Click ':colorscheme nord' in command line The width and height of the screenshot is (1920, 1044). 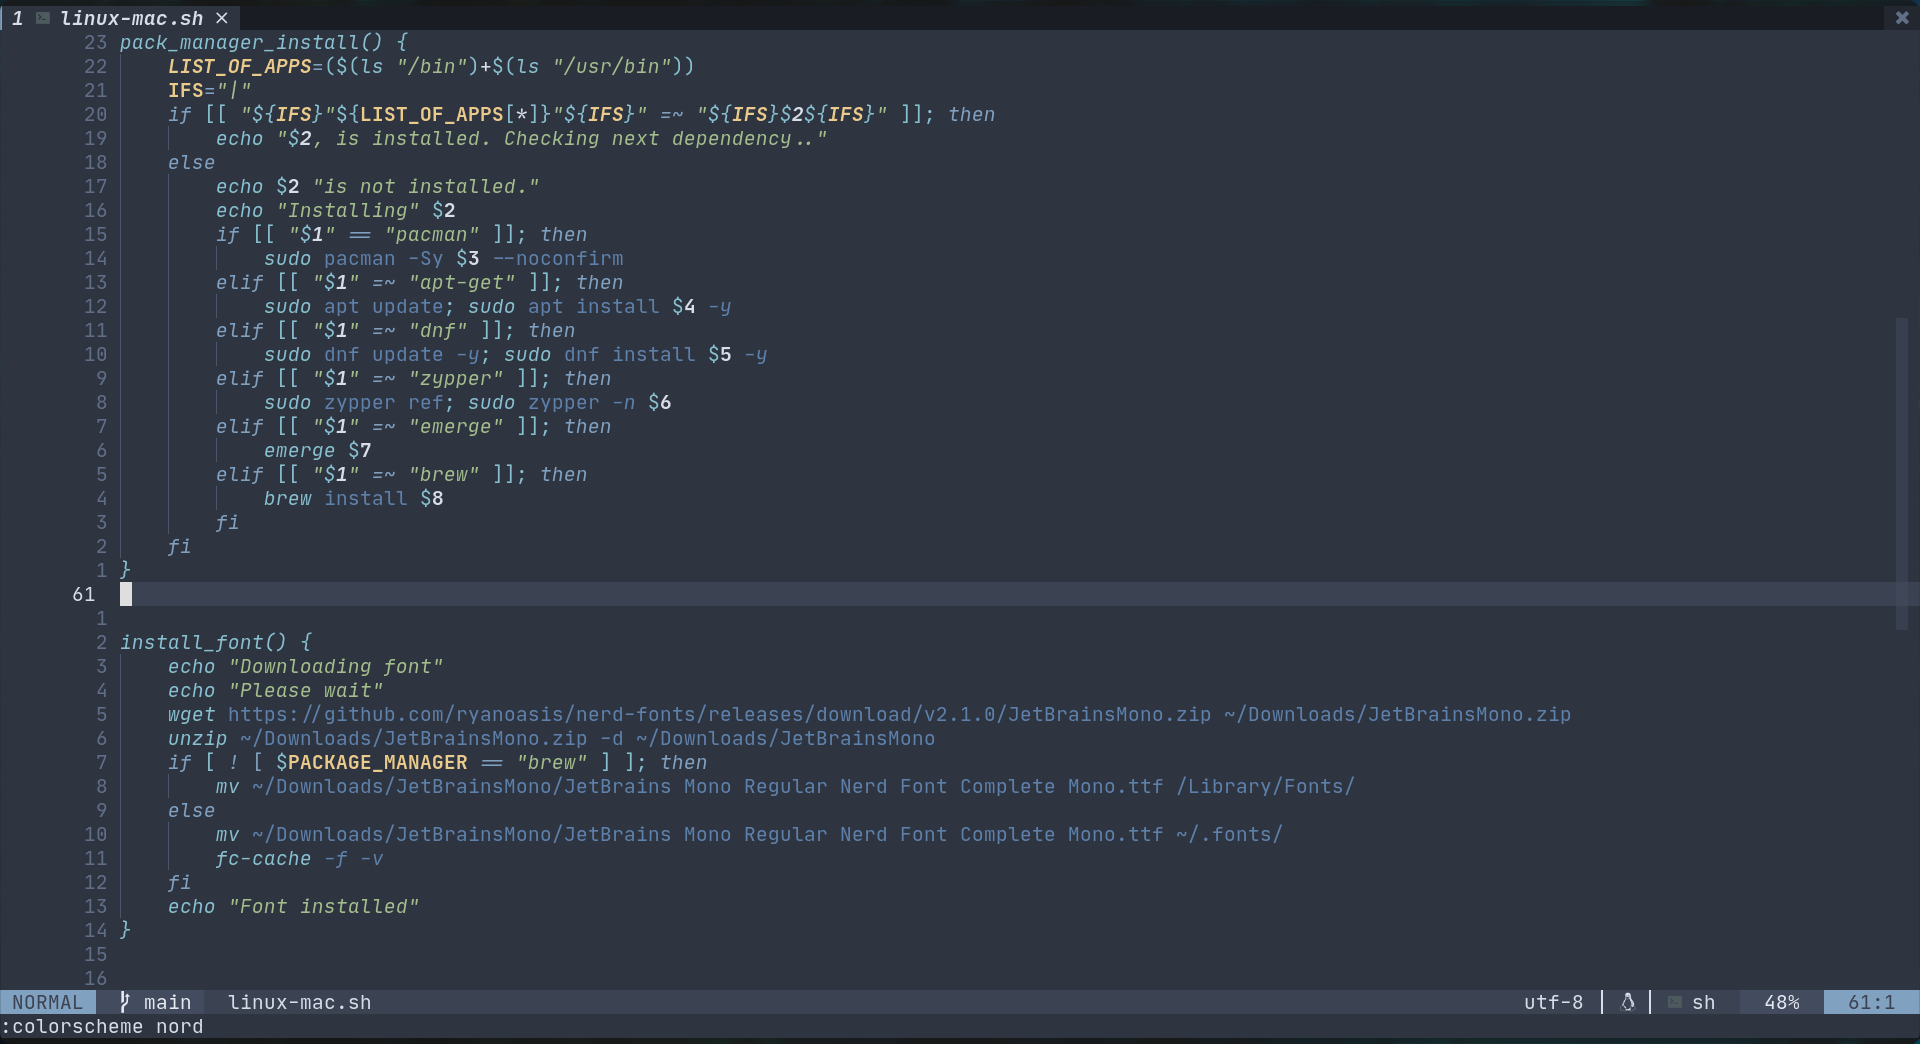[102, 1026]
